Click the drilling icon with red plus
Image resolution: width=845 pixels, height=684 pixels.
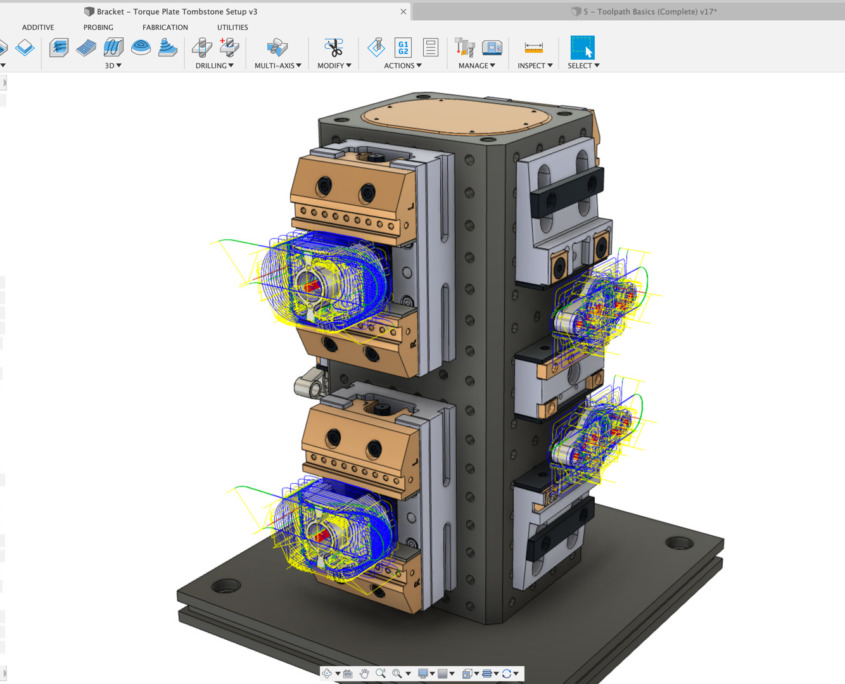[228, 47]
